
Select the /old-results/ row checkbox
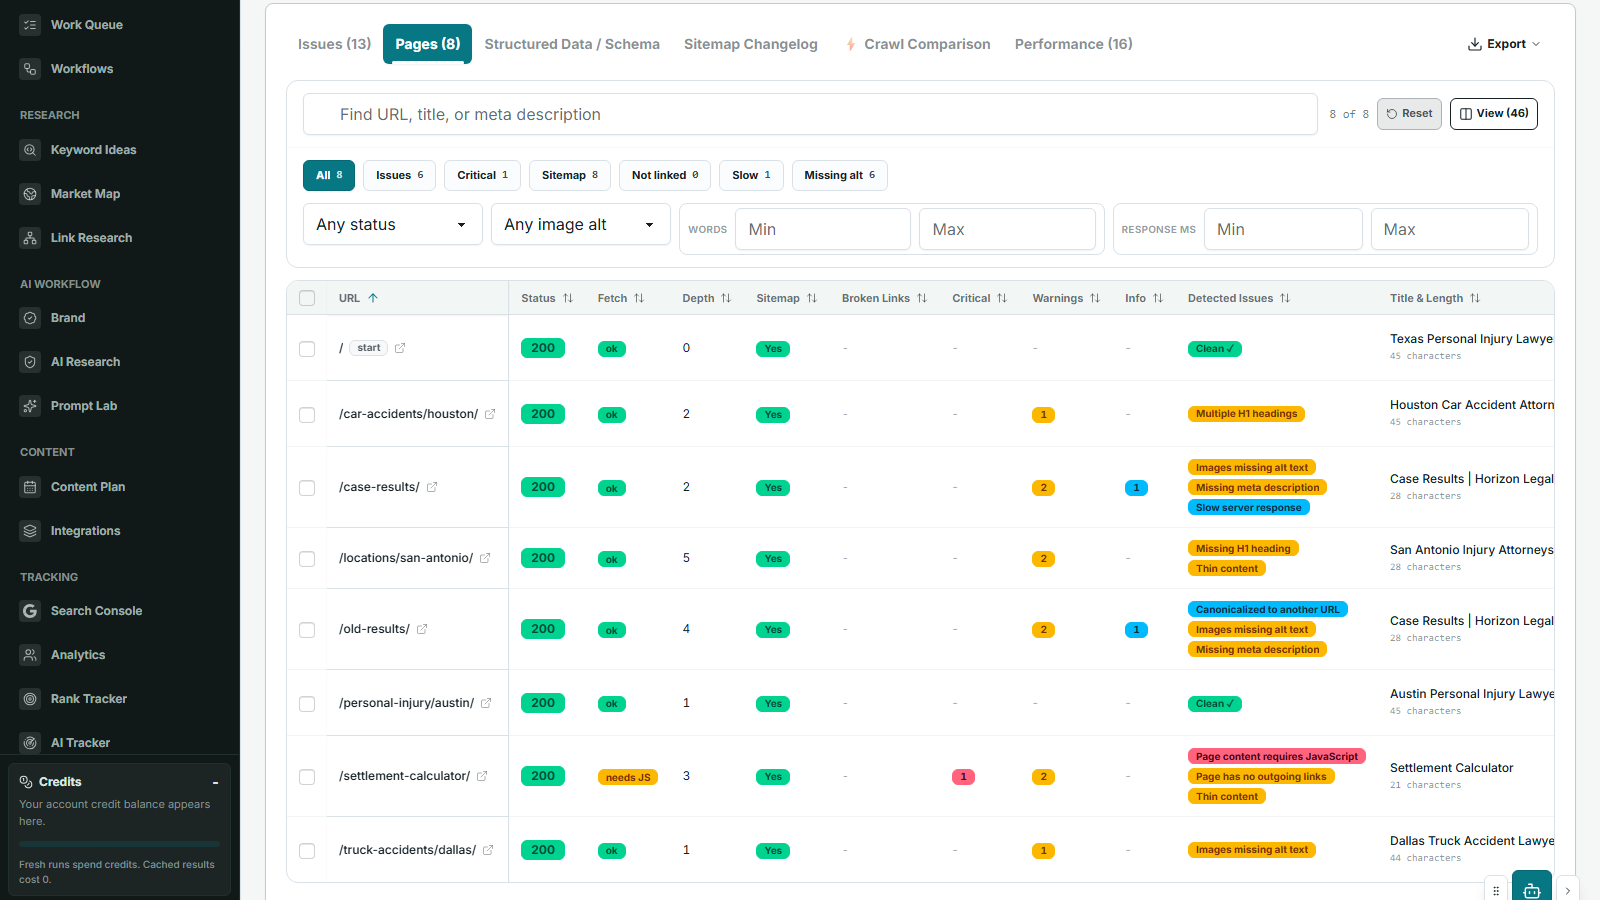(x=307, y=630)
